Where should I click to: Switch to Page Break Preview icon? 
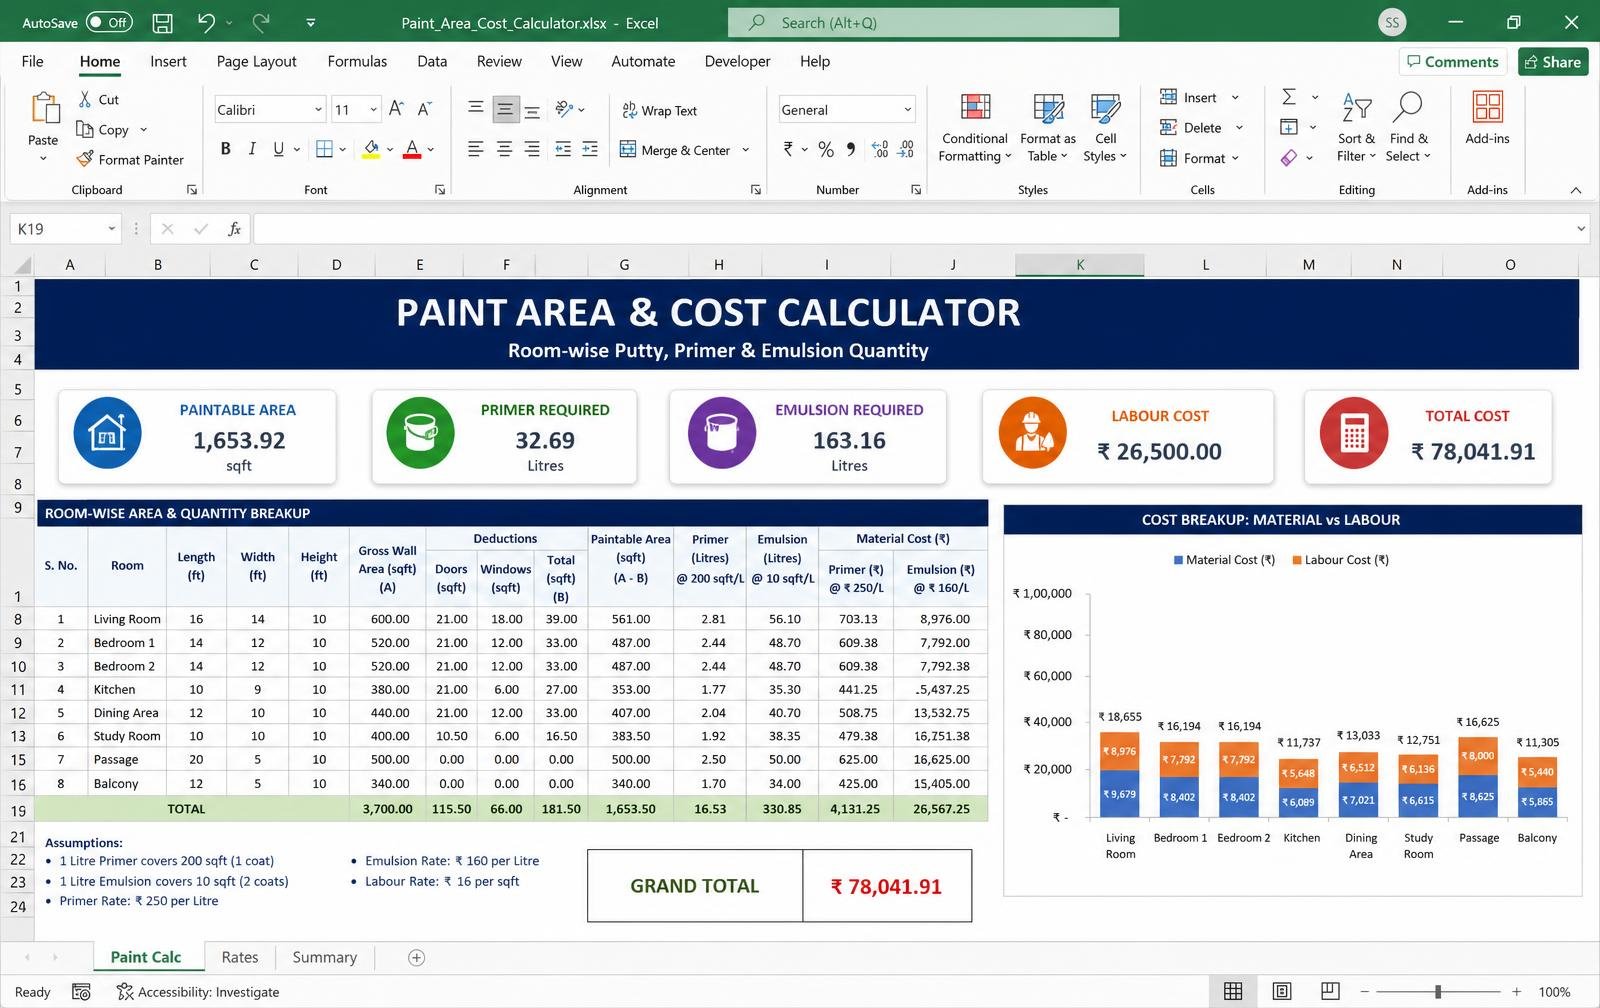coord(1330,991)
